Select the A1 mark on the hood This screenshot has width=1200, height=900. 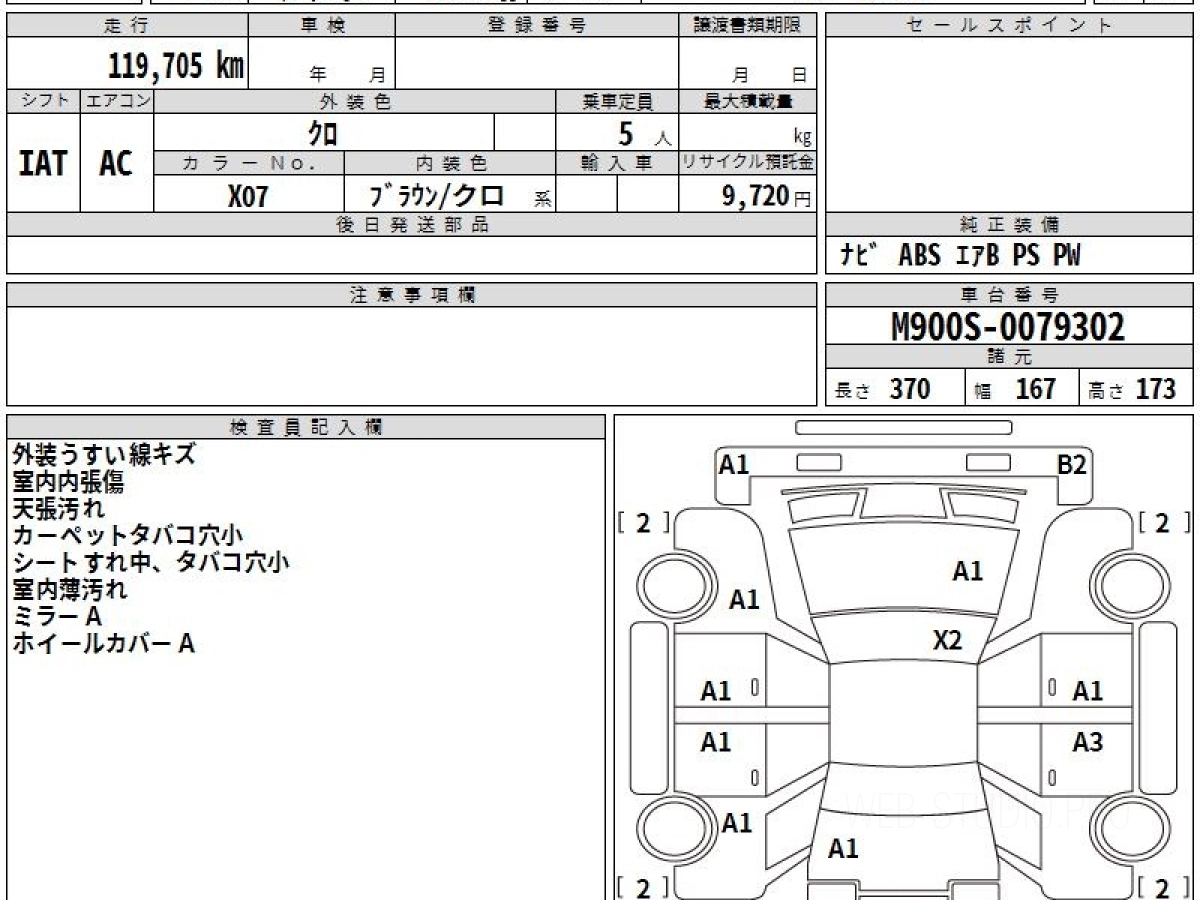(x=967, y=571)
